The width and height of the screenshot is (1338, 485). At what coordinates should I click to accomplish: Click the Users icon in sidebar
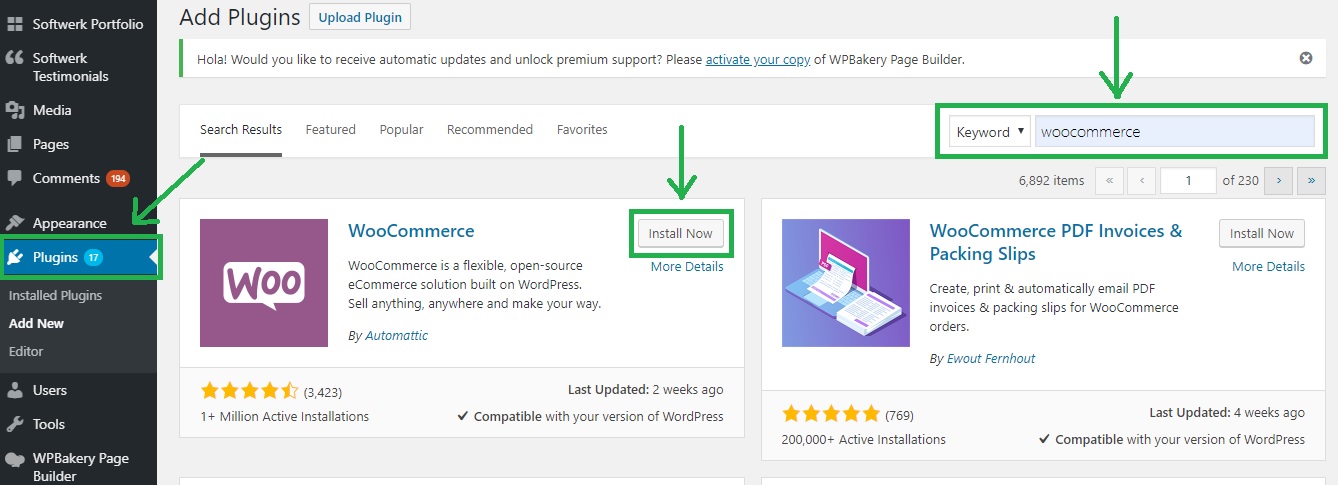coord(15,390)
